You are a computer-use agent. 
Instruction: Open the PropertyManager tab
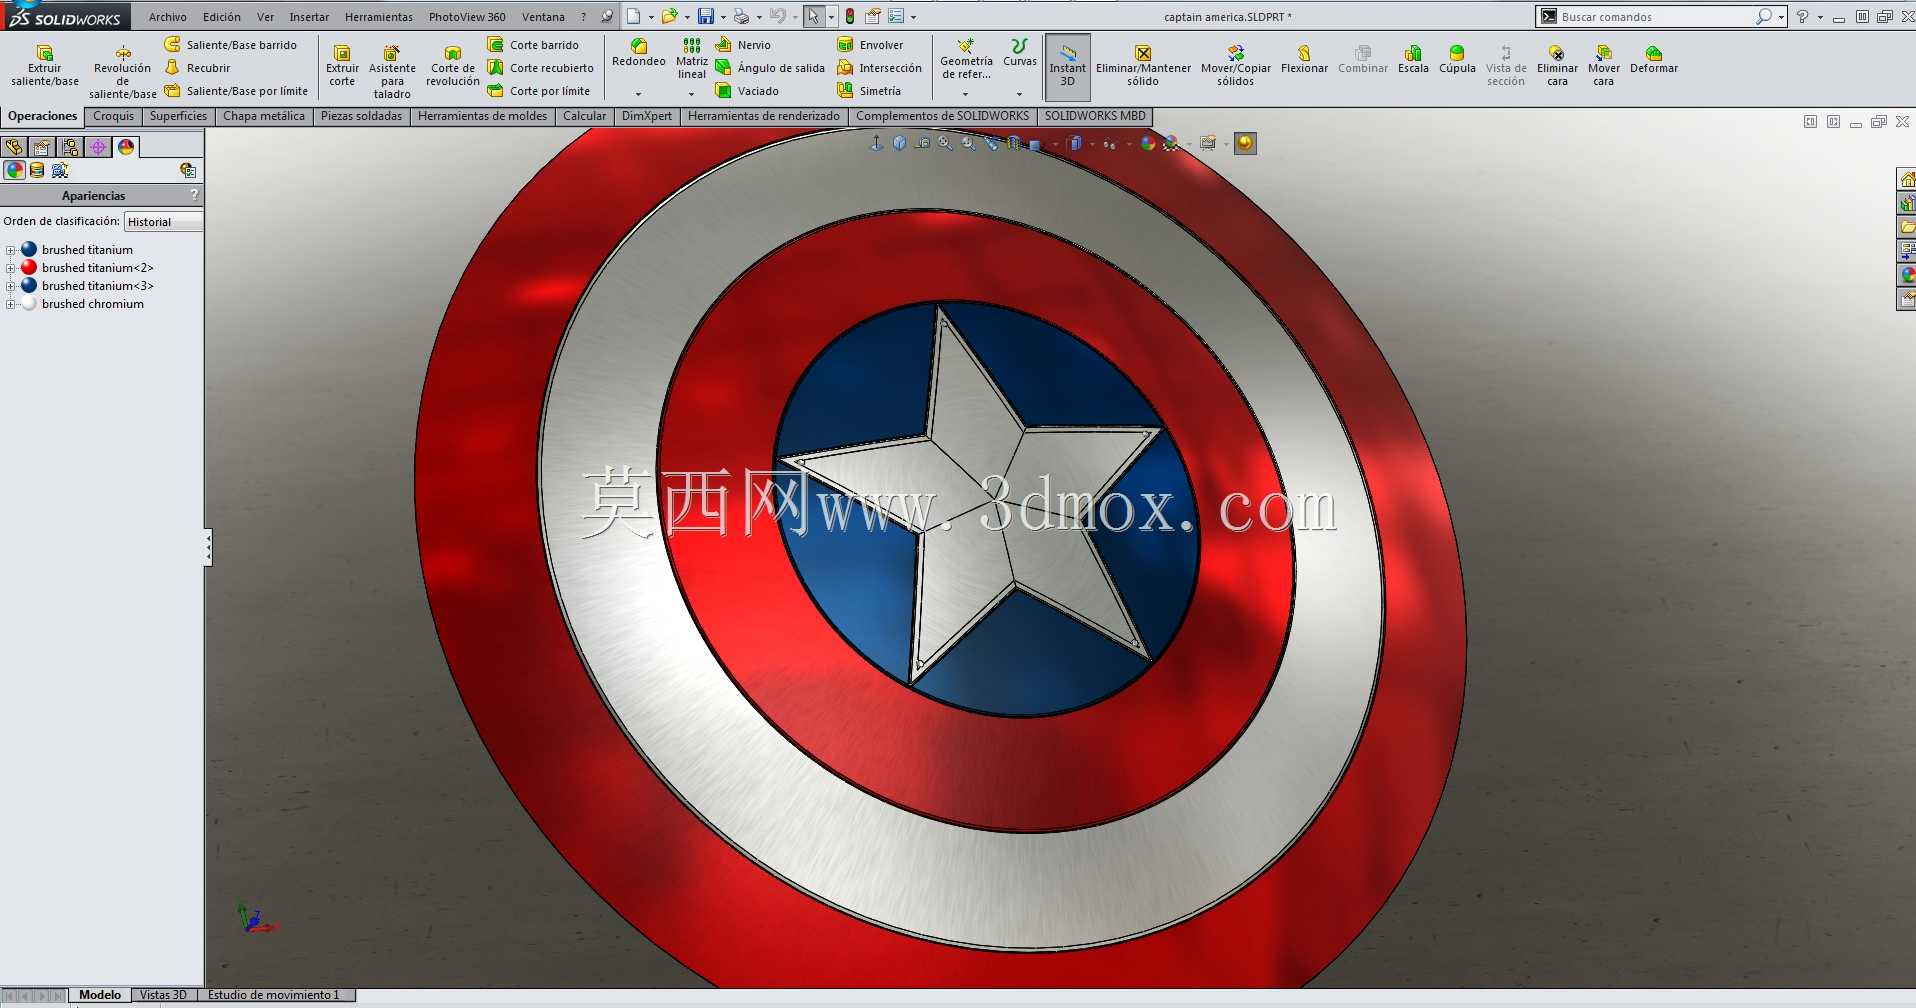click(x=42, y=147)
